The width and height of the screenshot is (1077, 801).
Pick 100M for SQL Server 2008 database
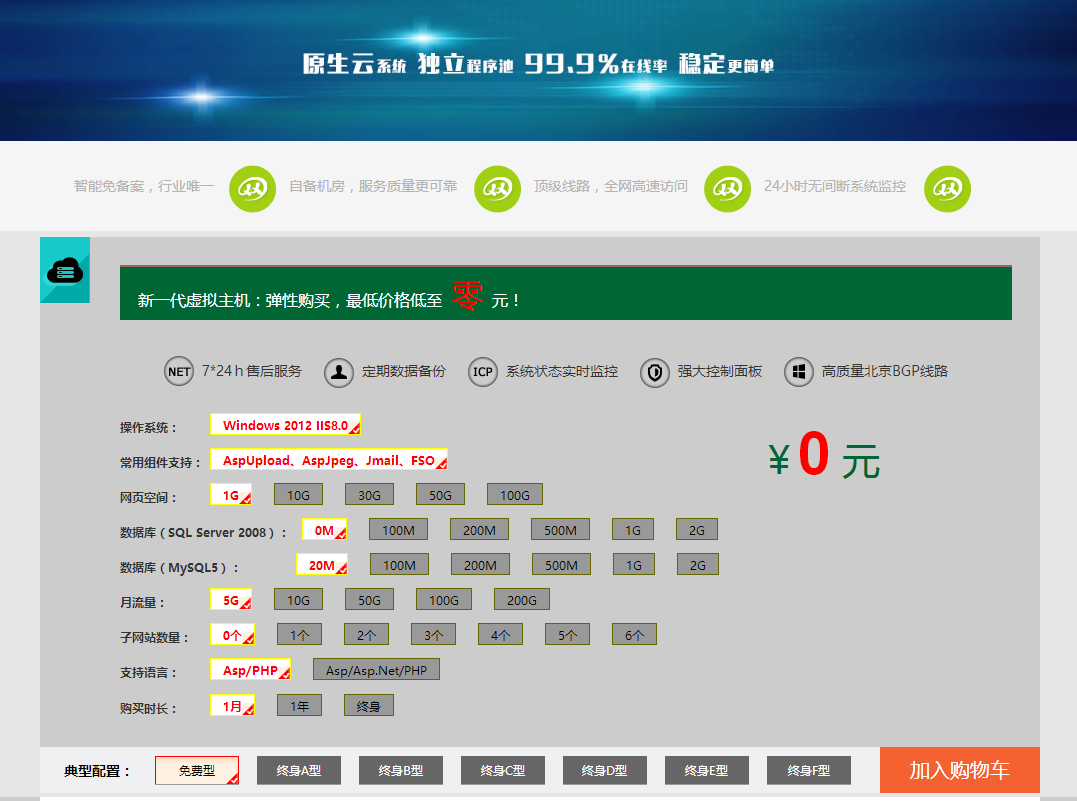pos(398,530)
